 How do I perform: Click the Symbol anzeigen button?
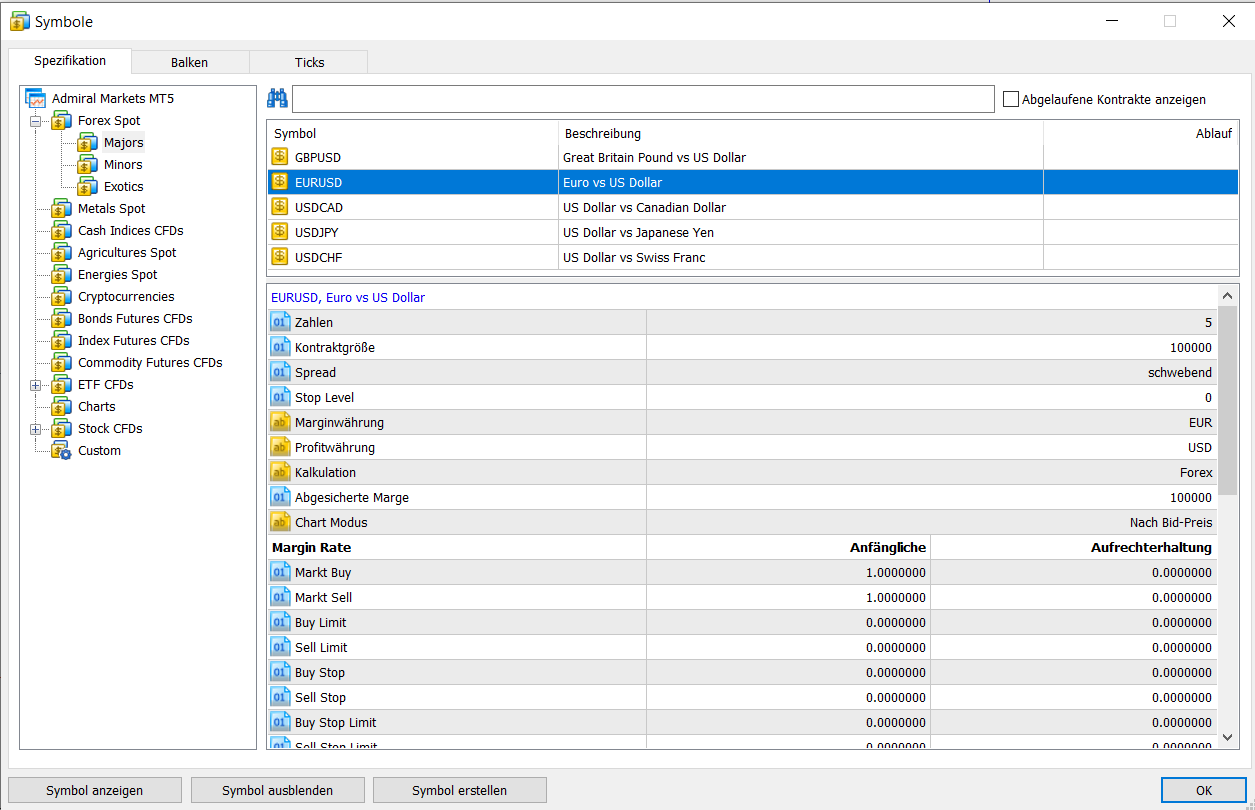coord(95,790)
